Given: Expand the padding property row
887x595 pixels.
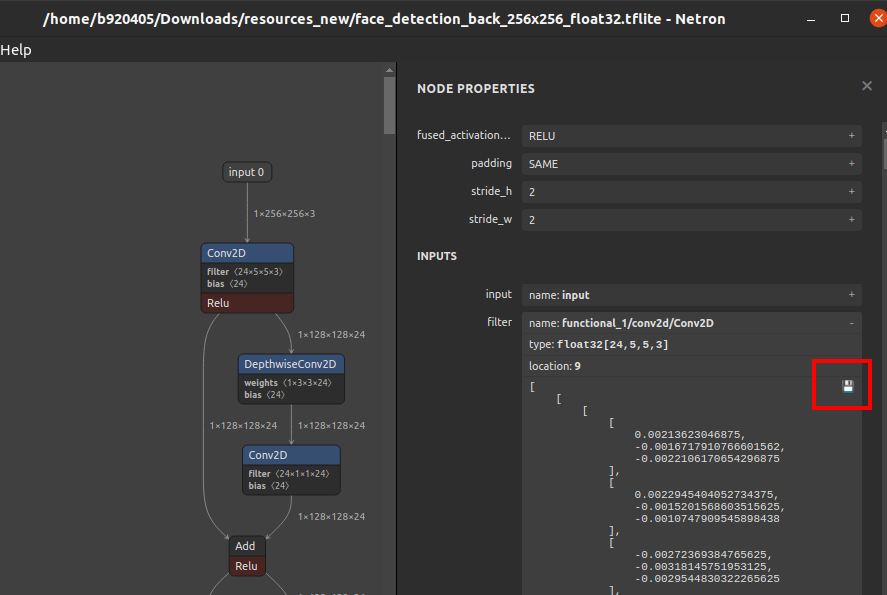Looking at the screenshot, I should (x=849, y=163).
